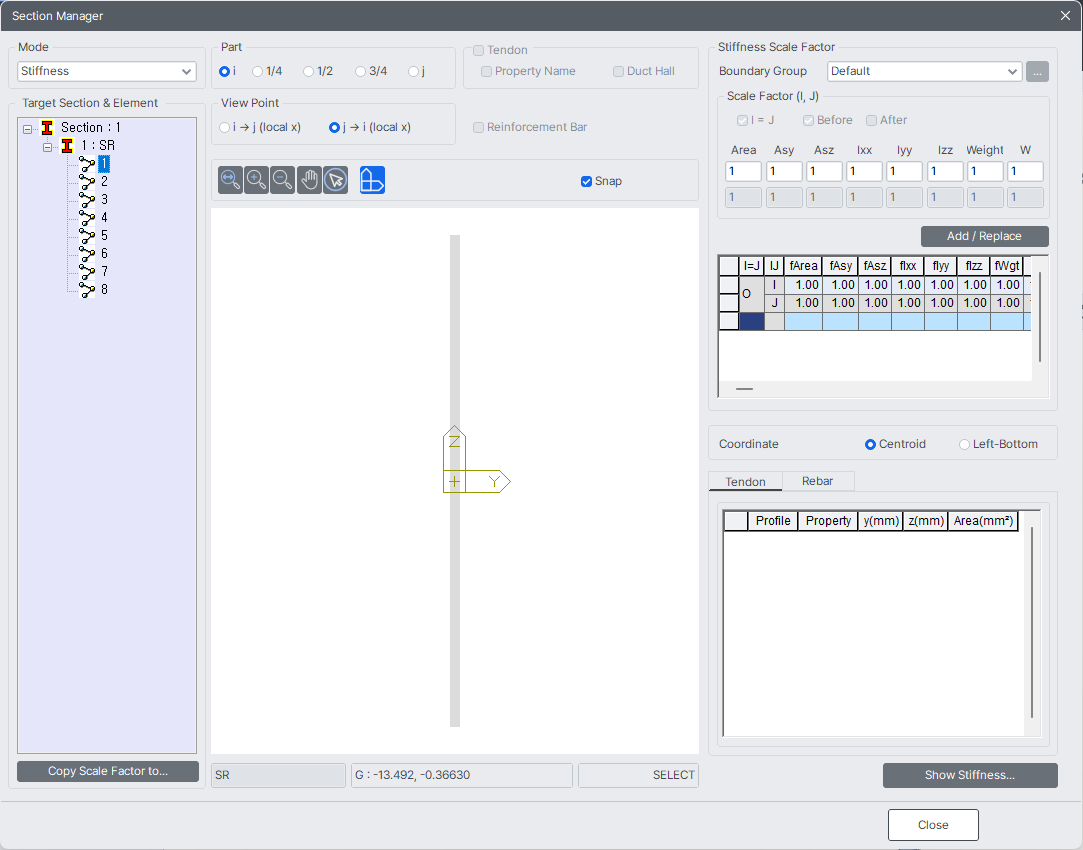Click the Area(mm²) column header
Viewport: 1083px width, 850px height.
[x=983, y=521]
